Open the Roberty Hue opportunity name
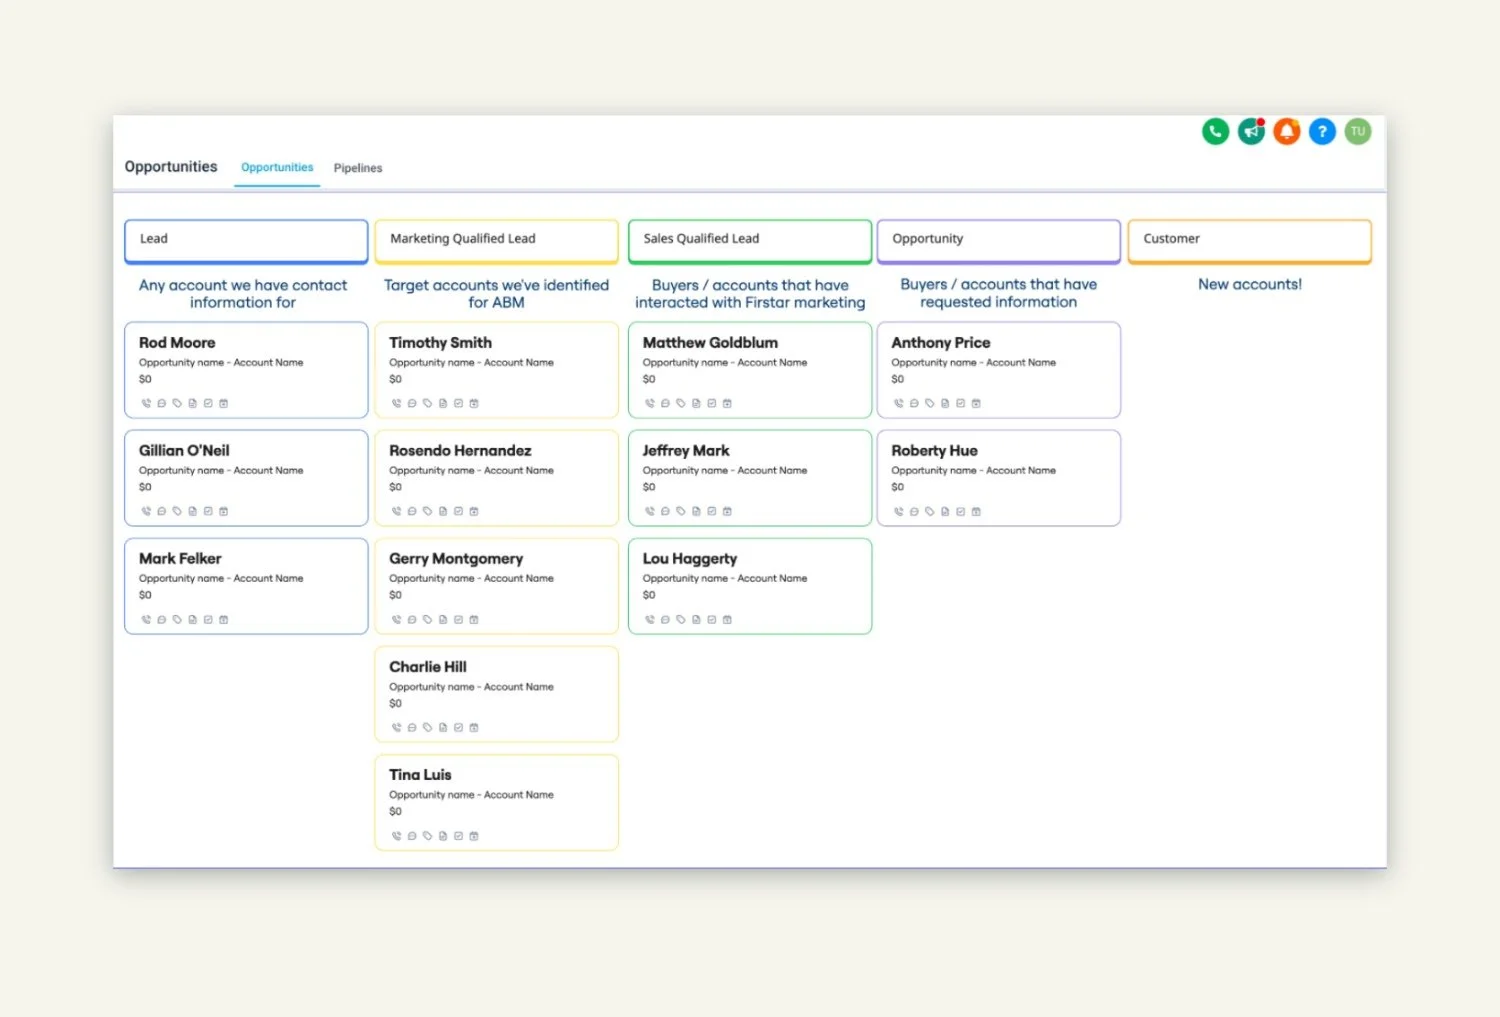 tap(934, 450)
